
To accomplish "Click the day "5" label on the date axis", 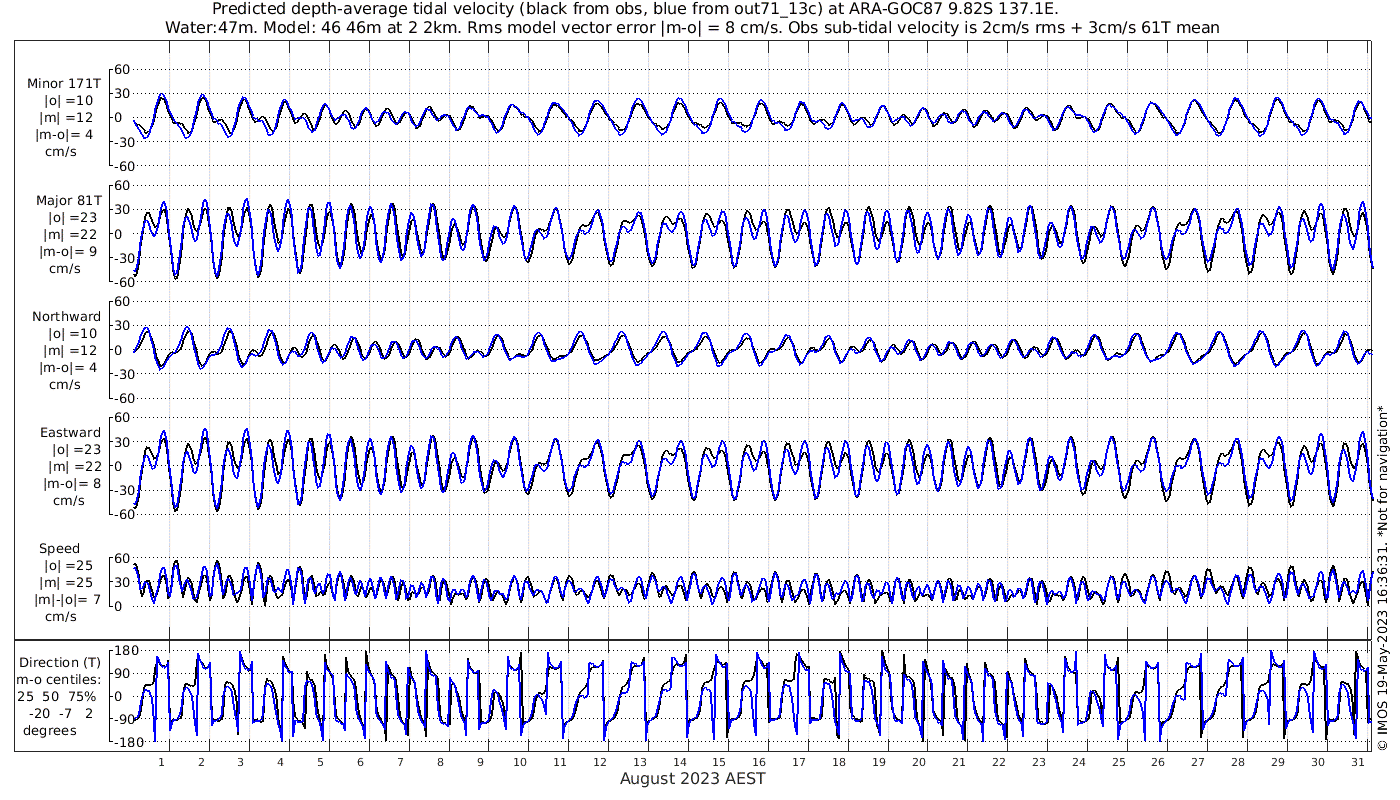I will pyautogui.click(x=320, y=762).
